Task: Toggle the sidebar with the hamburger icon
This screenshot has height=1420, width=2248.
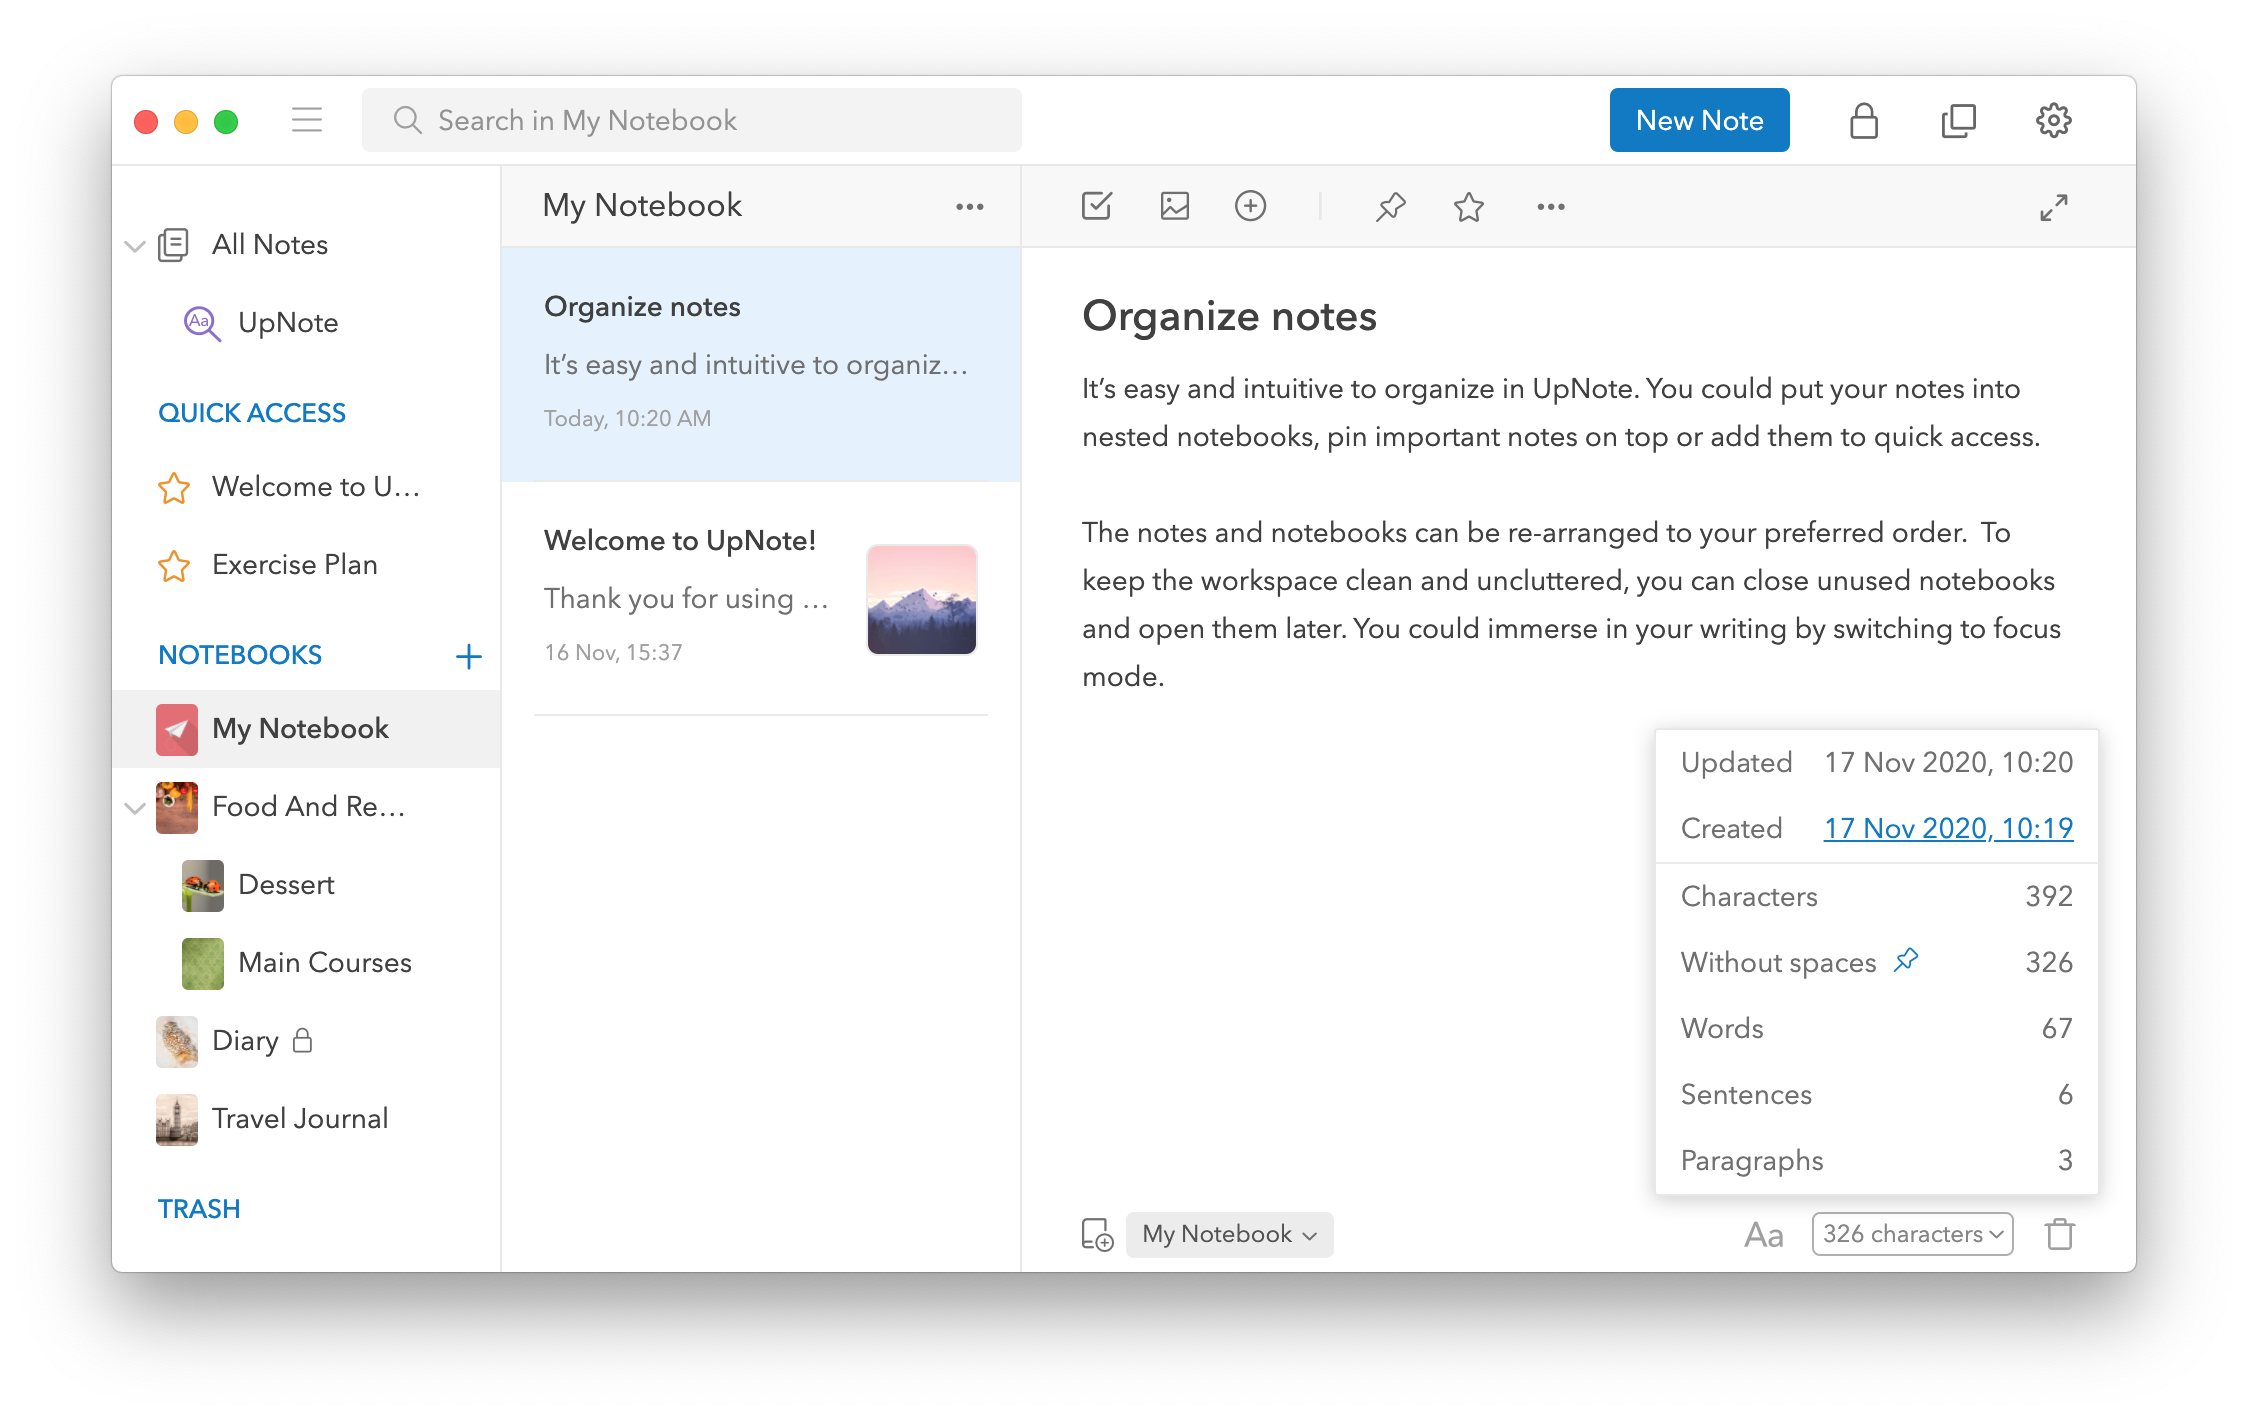Action: click(307, 120)
